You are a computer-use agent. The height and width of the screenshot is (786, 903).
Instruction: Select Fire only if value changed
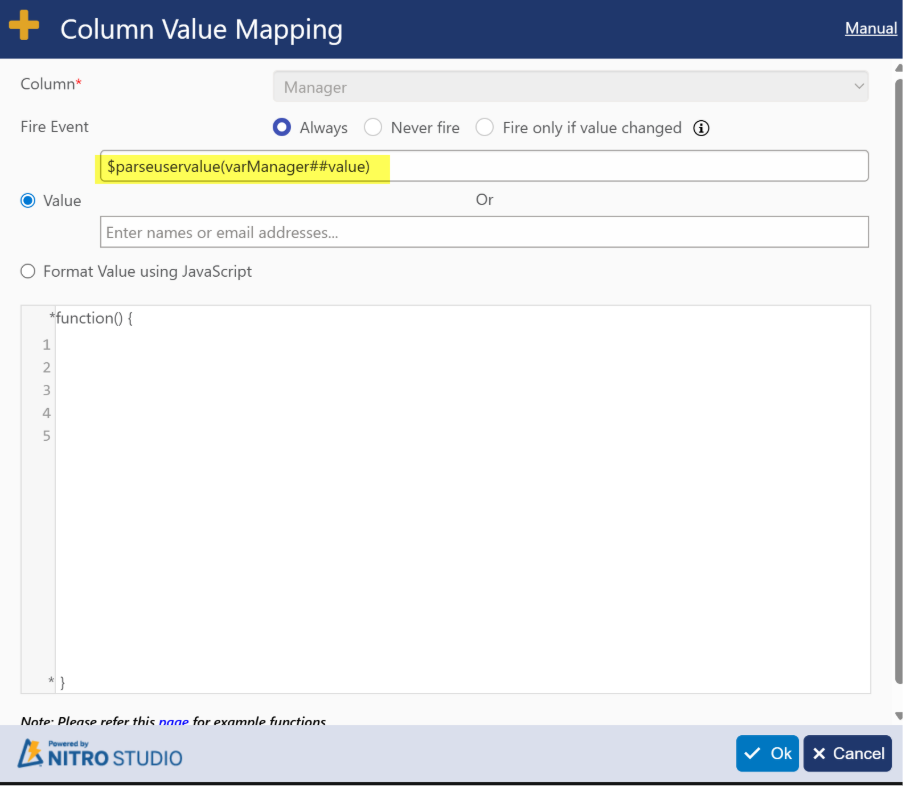[485, 128]
